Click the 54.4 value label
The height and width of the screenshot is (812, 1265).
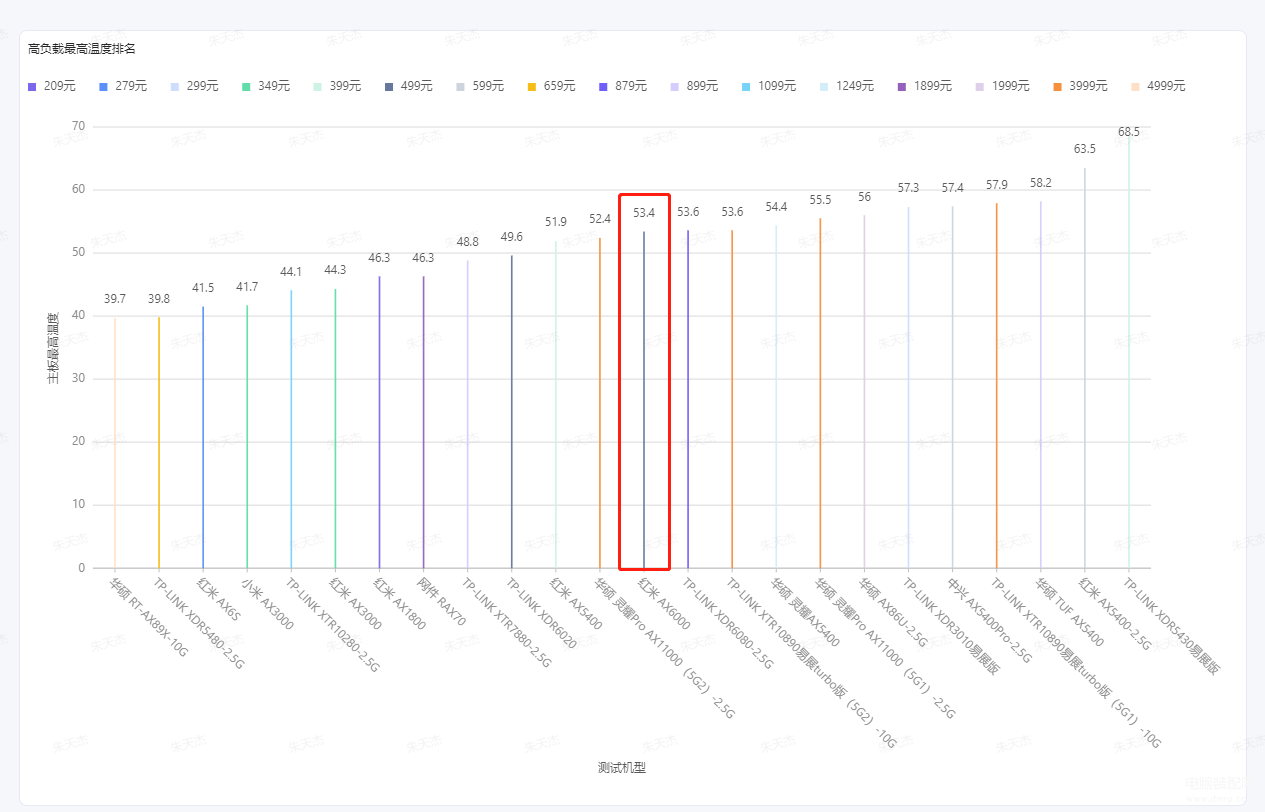click(776, 207)
